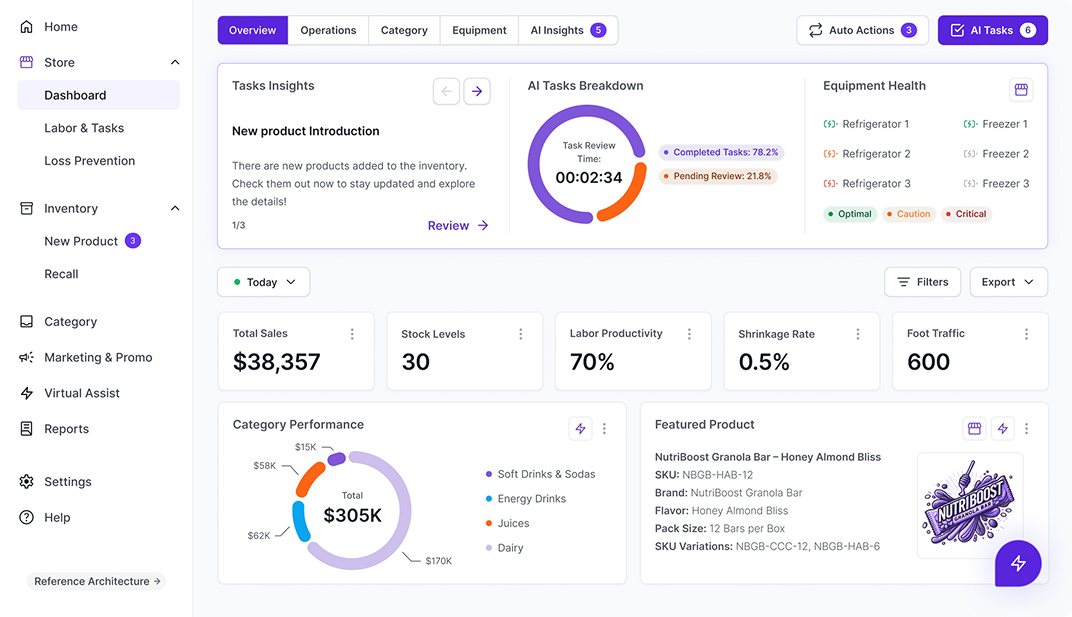Open the floating lightning assistant button

coord(1018,563)
